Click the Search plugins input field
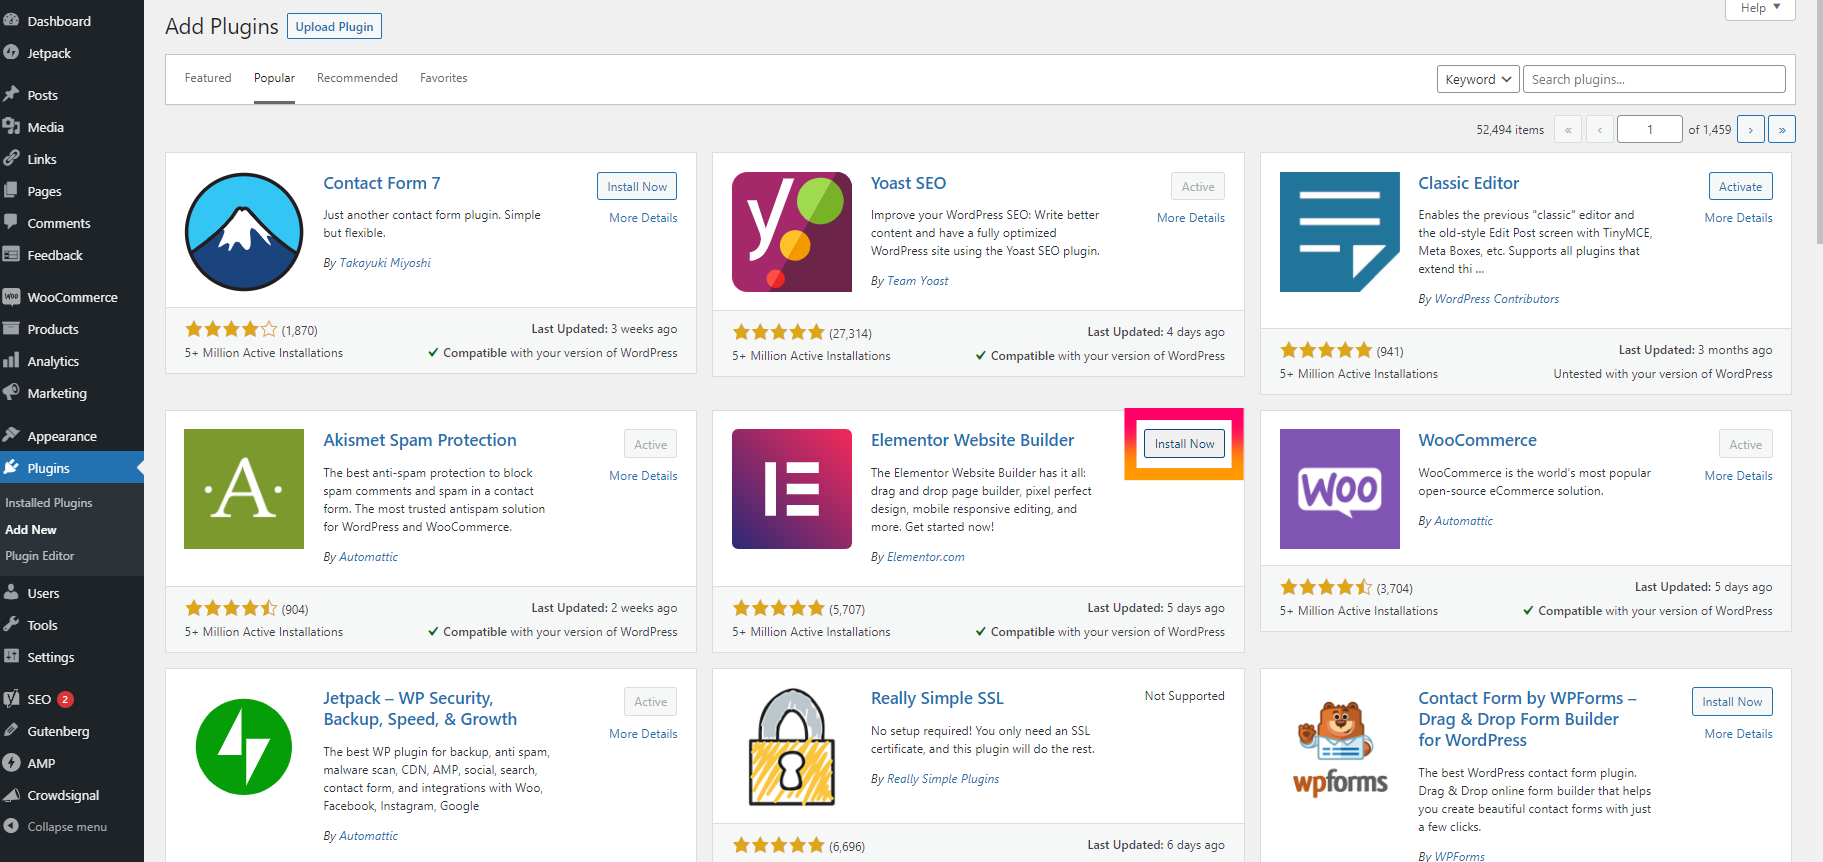 click(1654, 79)
